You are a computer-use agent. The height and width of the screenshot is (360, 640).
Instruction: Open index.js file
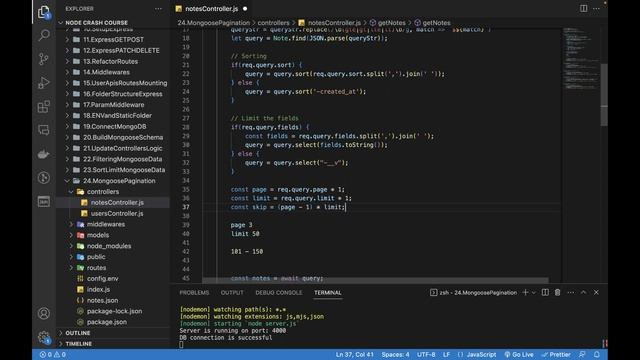tap(113, 289)
